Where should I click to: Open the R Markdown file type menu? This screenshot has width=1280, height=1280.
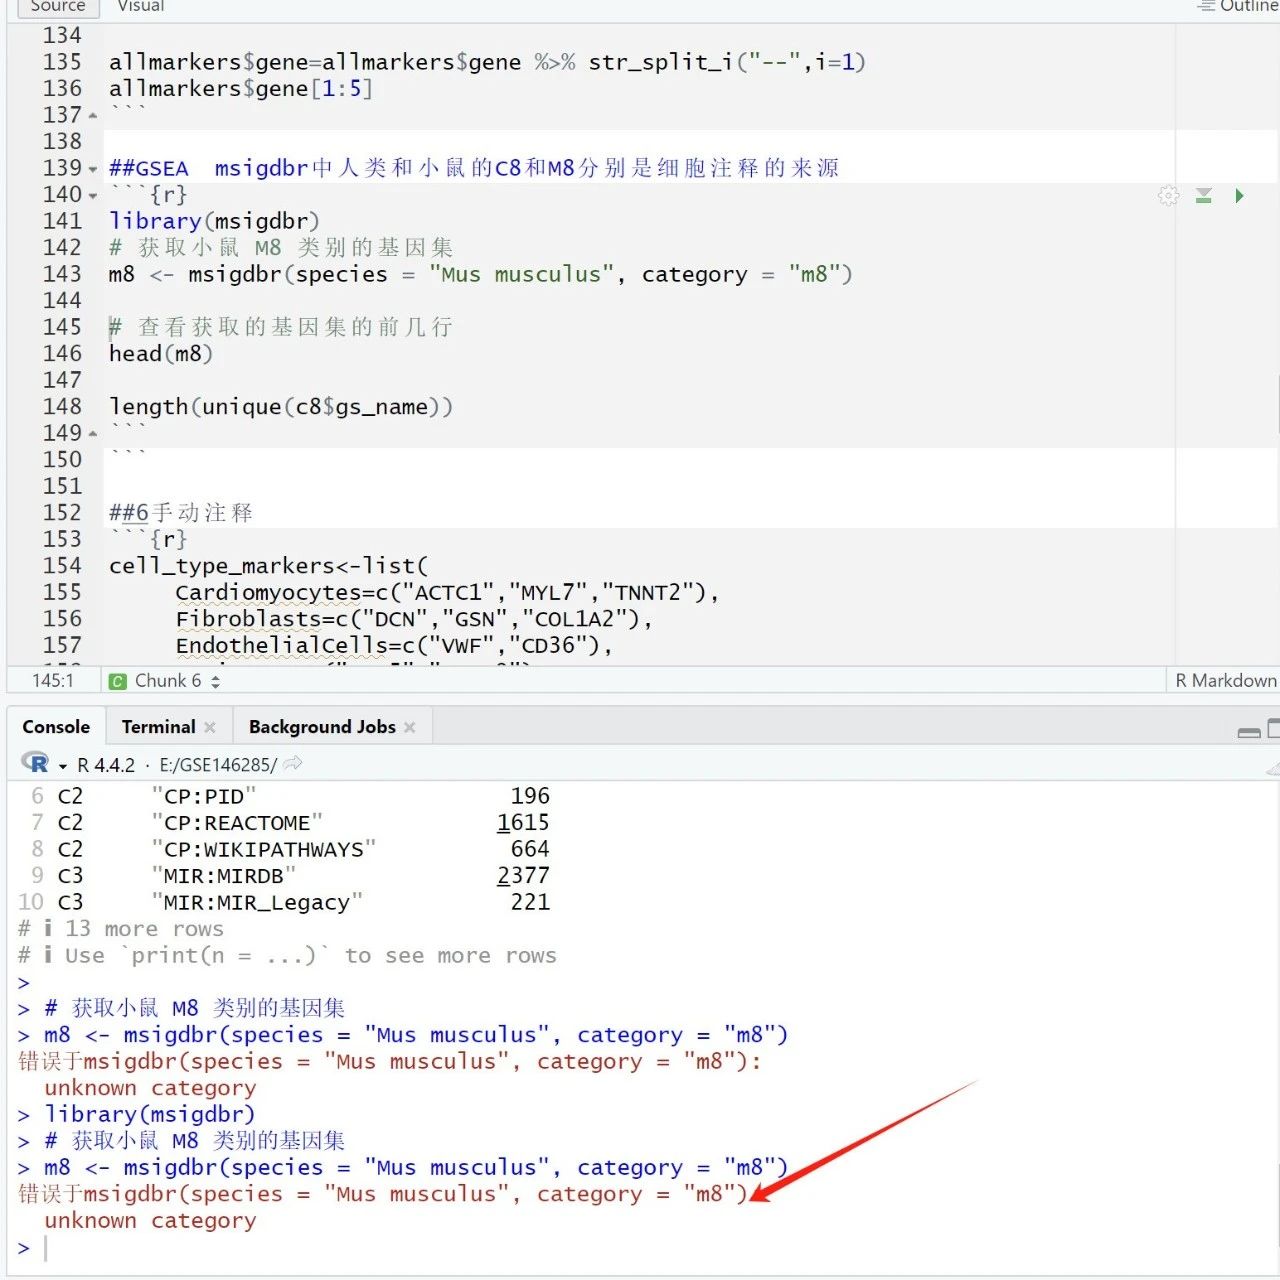point(1225,681)
